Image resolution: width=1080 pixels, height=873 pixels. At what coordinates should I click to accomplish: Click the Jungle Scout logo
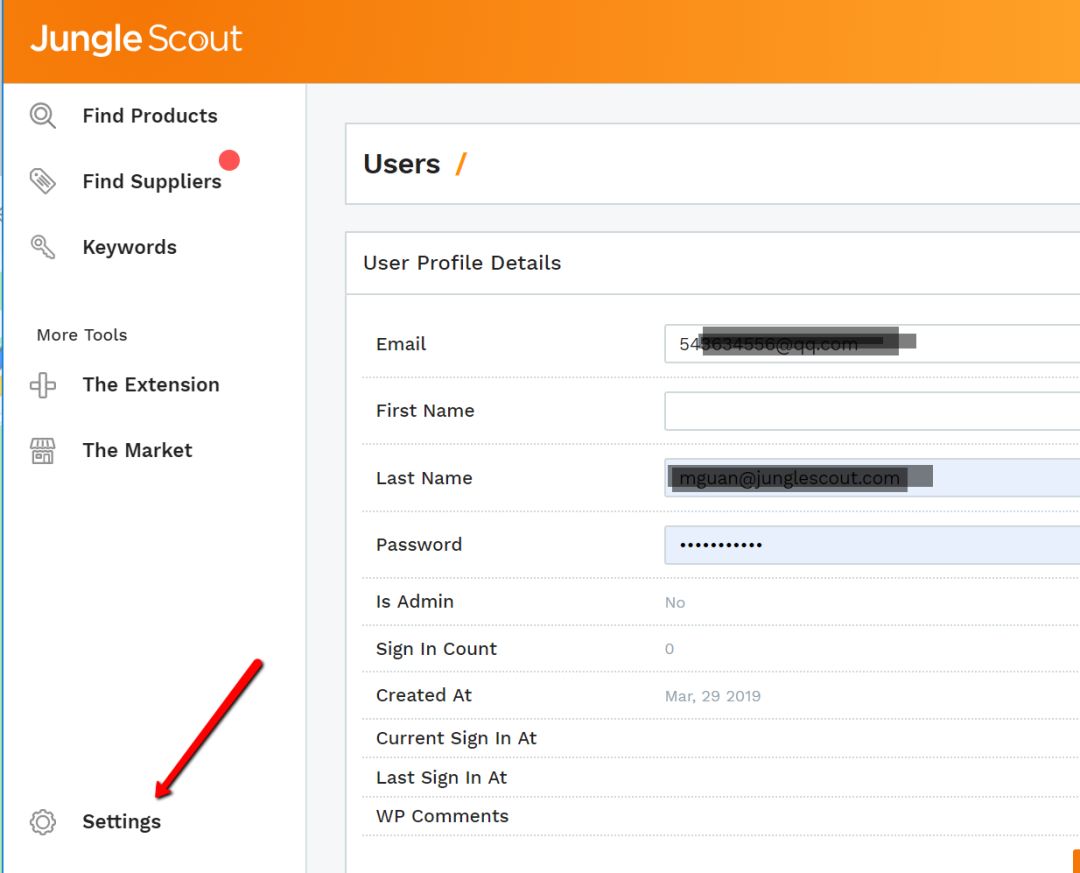coord(136,39)
